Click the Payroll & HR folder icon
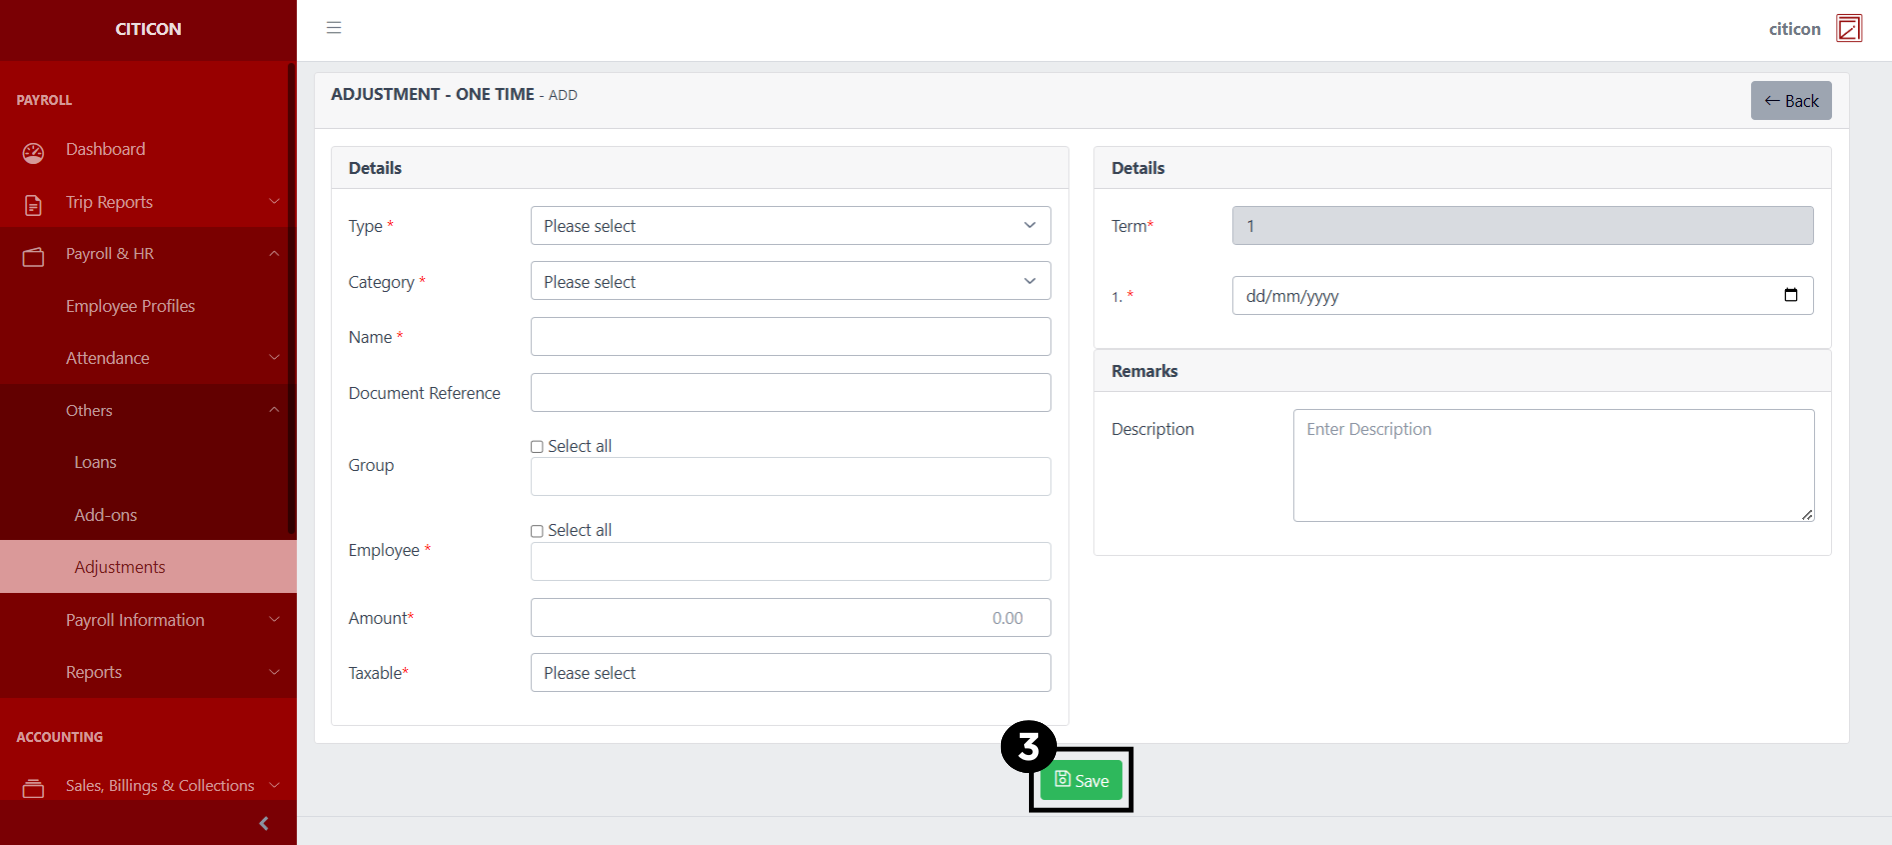This screenshot has width=1892, height=845. point(33,257)
